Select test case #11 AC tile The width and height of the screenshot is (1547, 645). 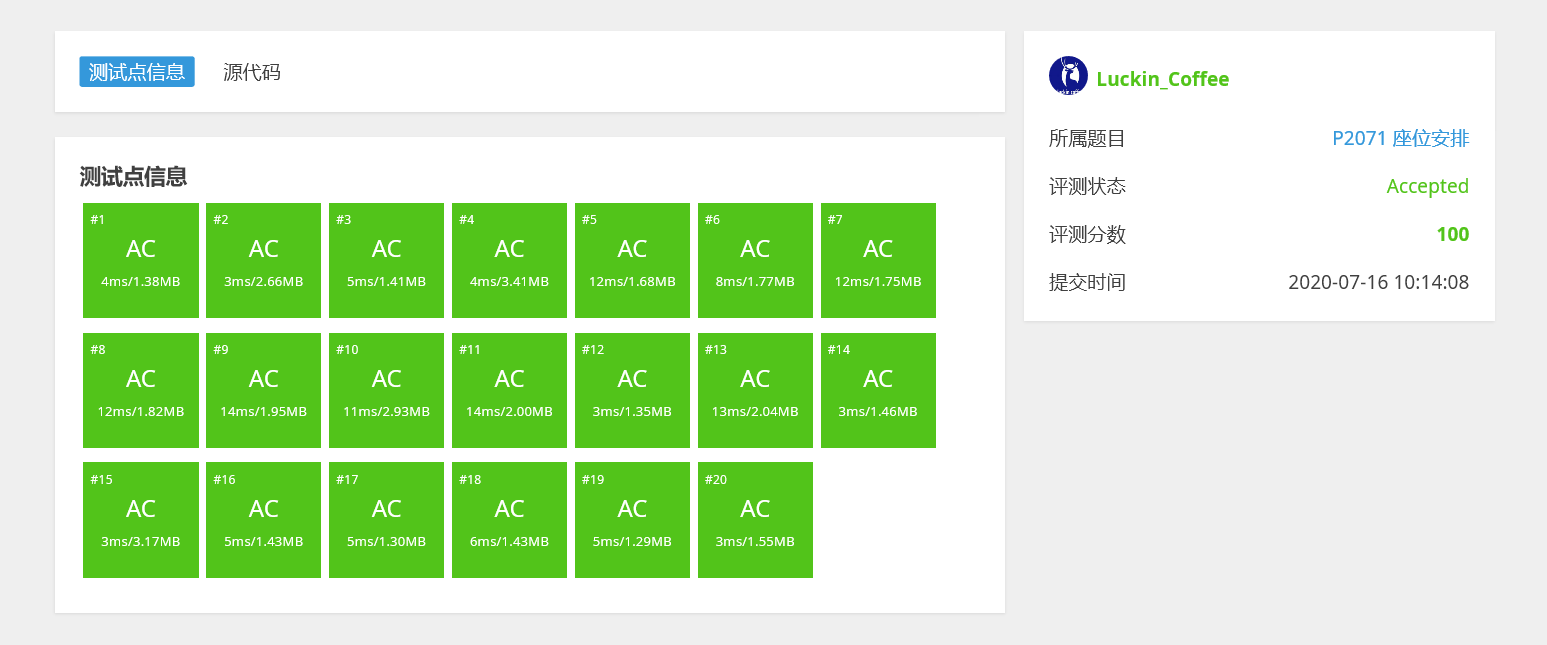(x=510, y=390)
